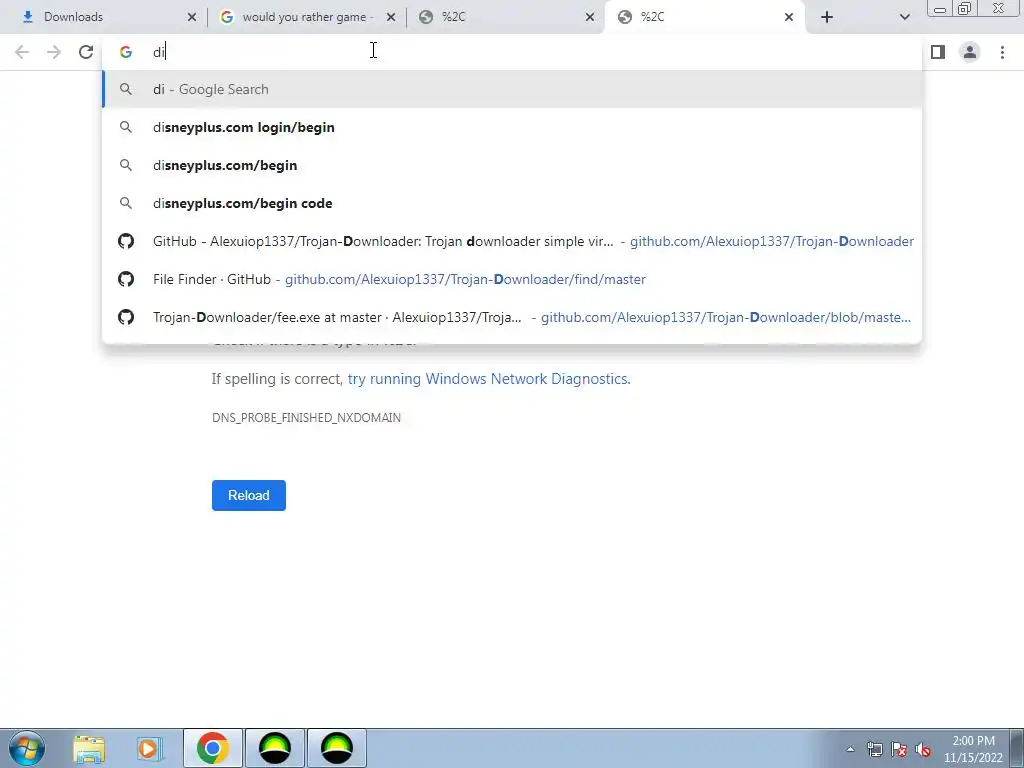1024x768 pixels.
Task: Click the first green-black circle taskbar app
Action: 275,748
